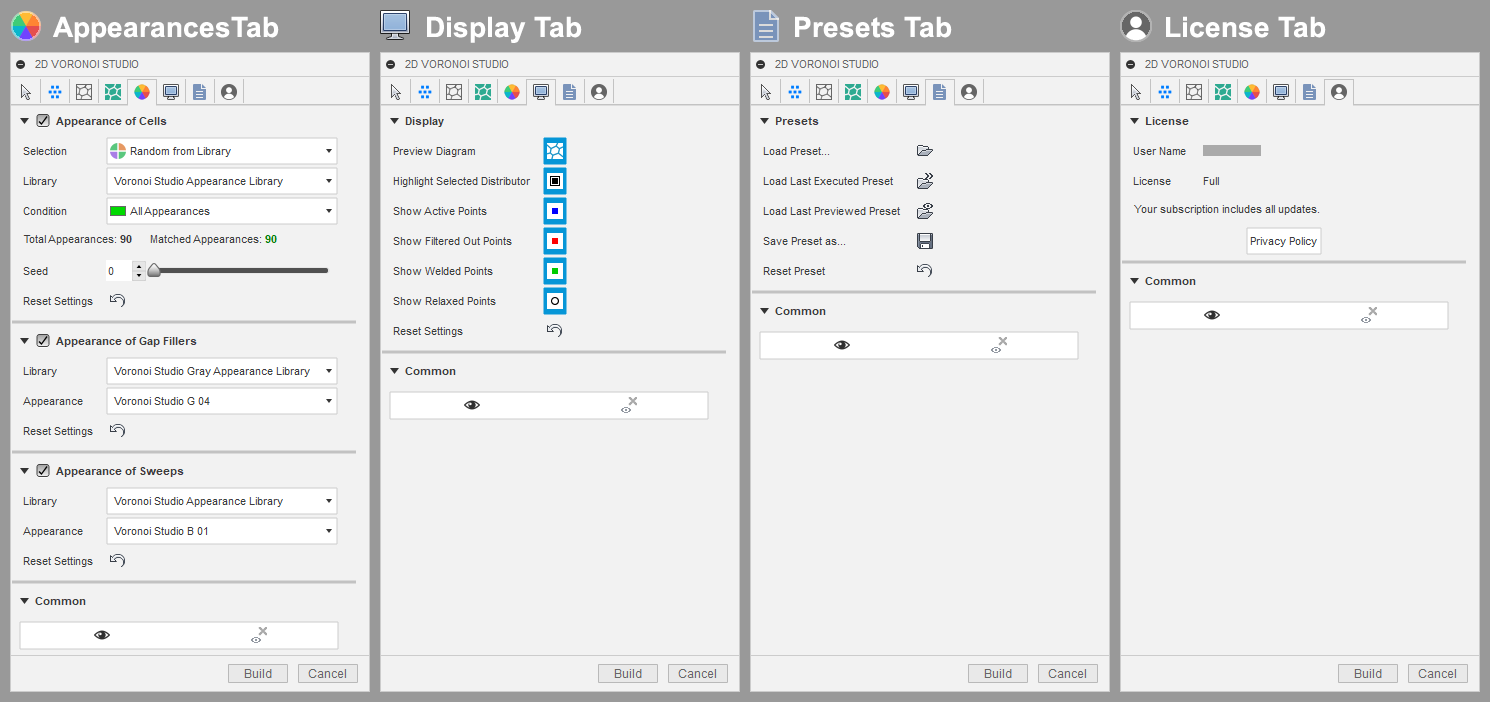Open the folder icon for Load Preset

[924, 151]
